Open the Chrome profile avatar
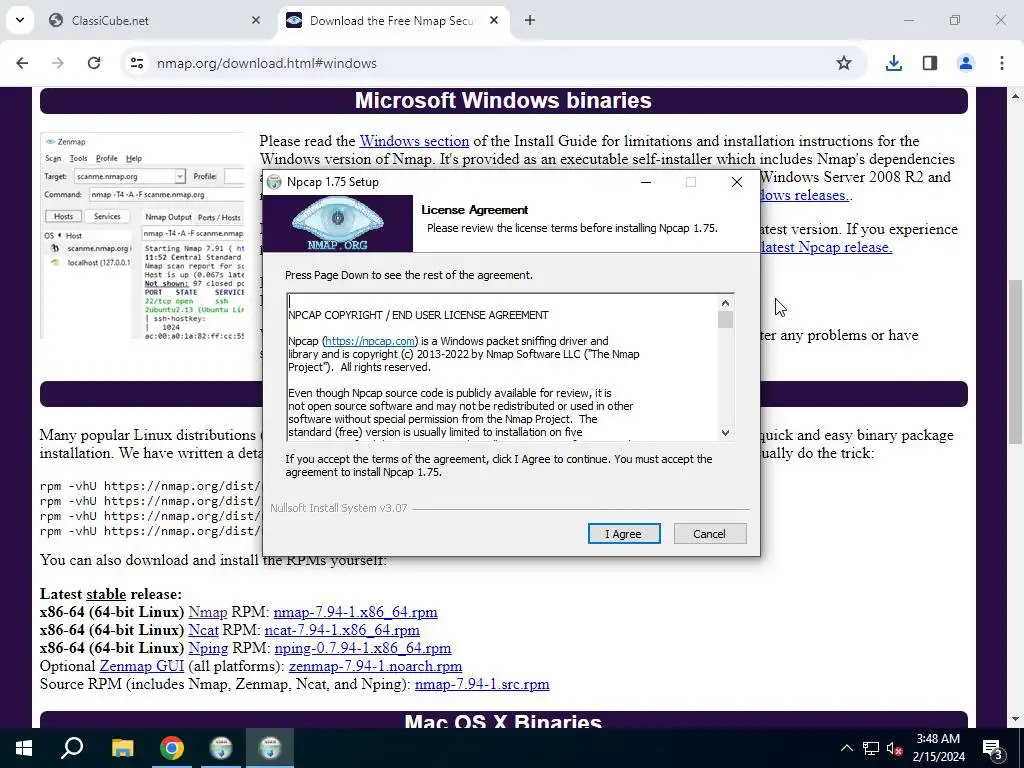 (x=966, y=63)
